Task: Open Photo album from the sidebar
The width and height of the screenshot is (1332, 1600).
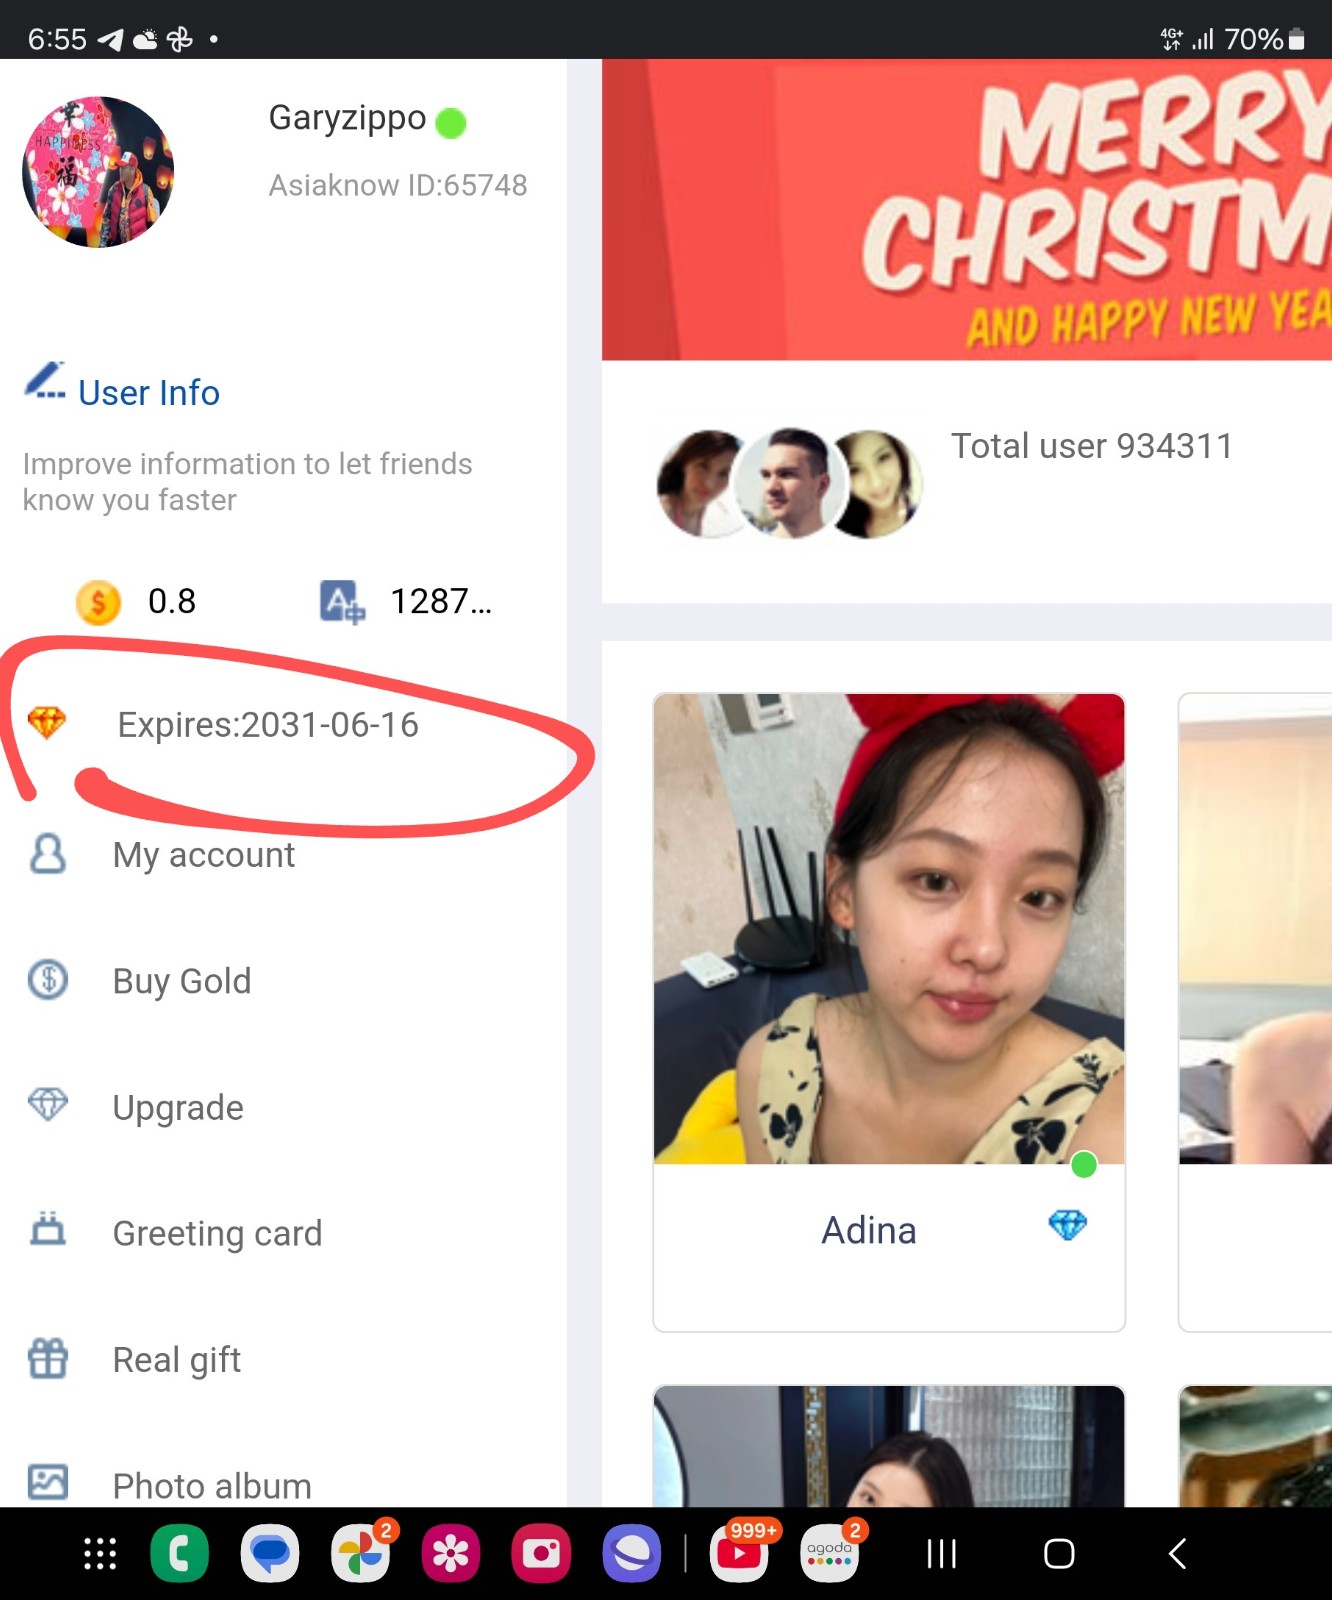Action: (212, 1485)
